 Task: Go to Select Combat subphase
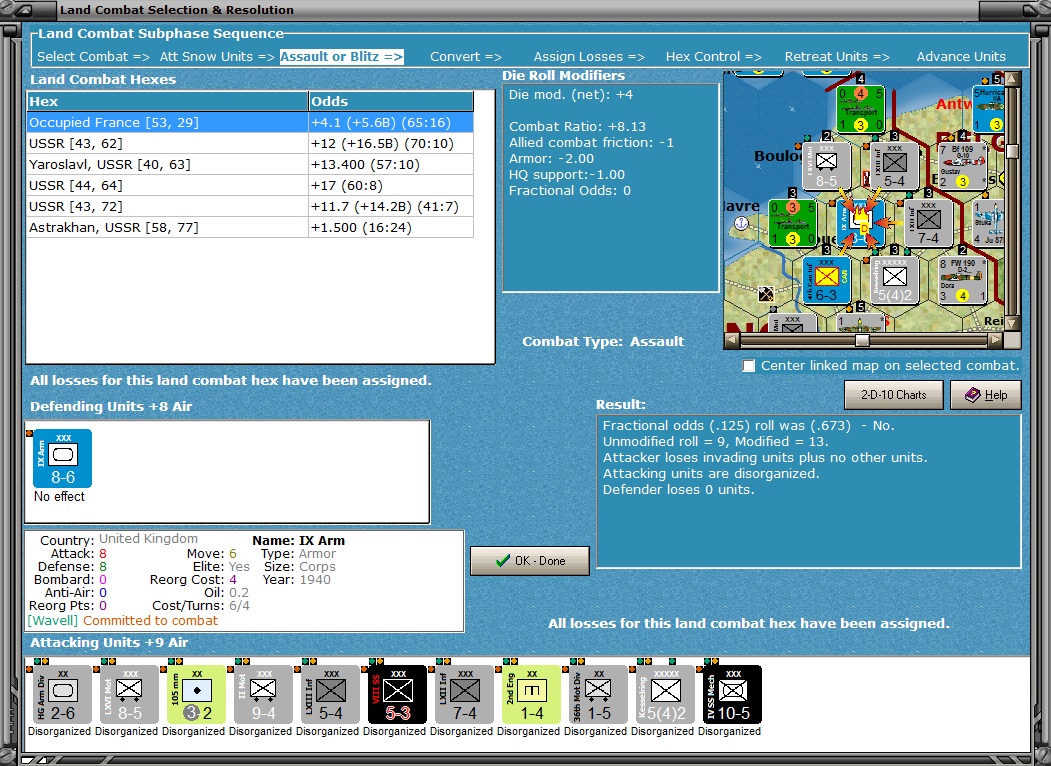click(x=93, y=57)
